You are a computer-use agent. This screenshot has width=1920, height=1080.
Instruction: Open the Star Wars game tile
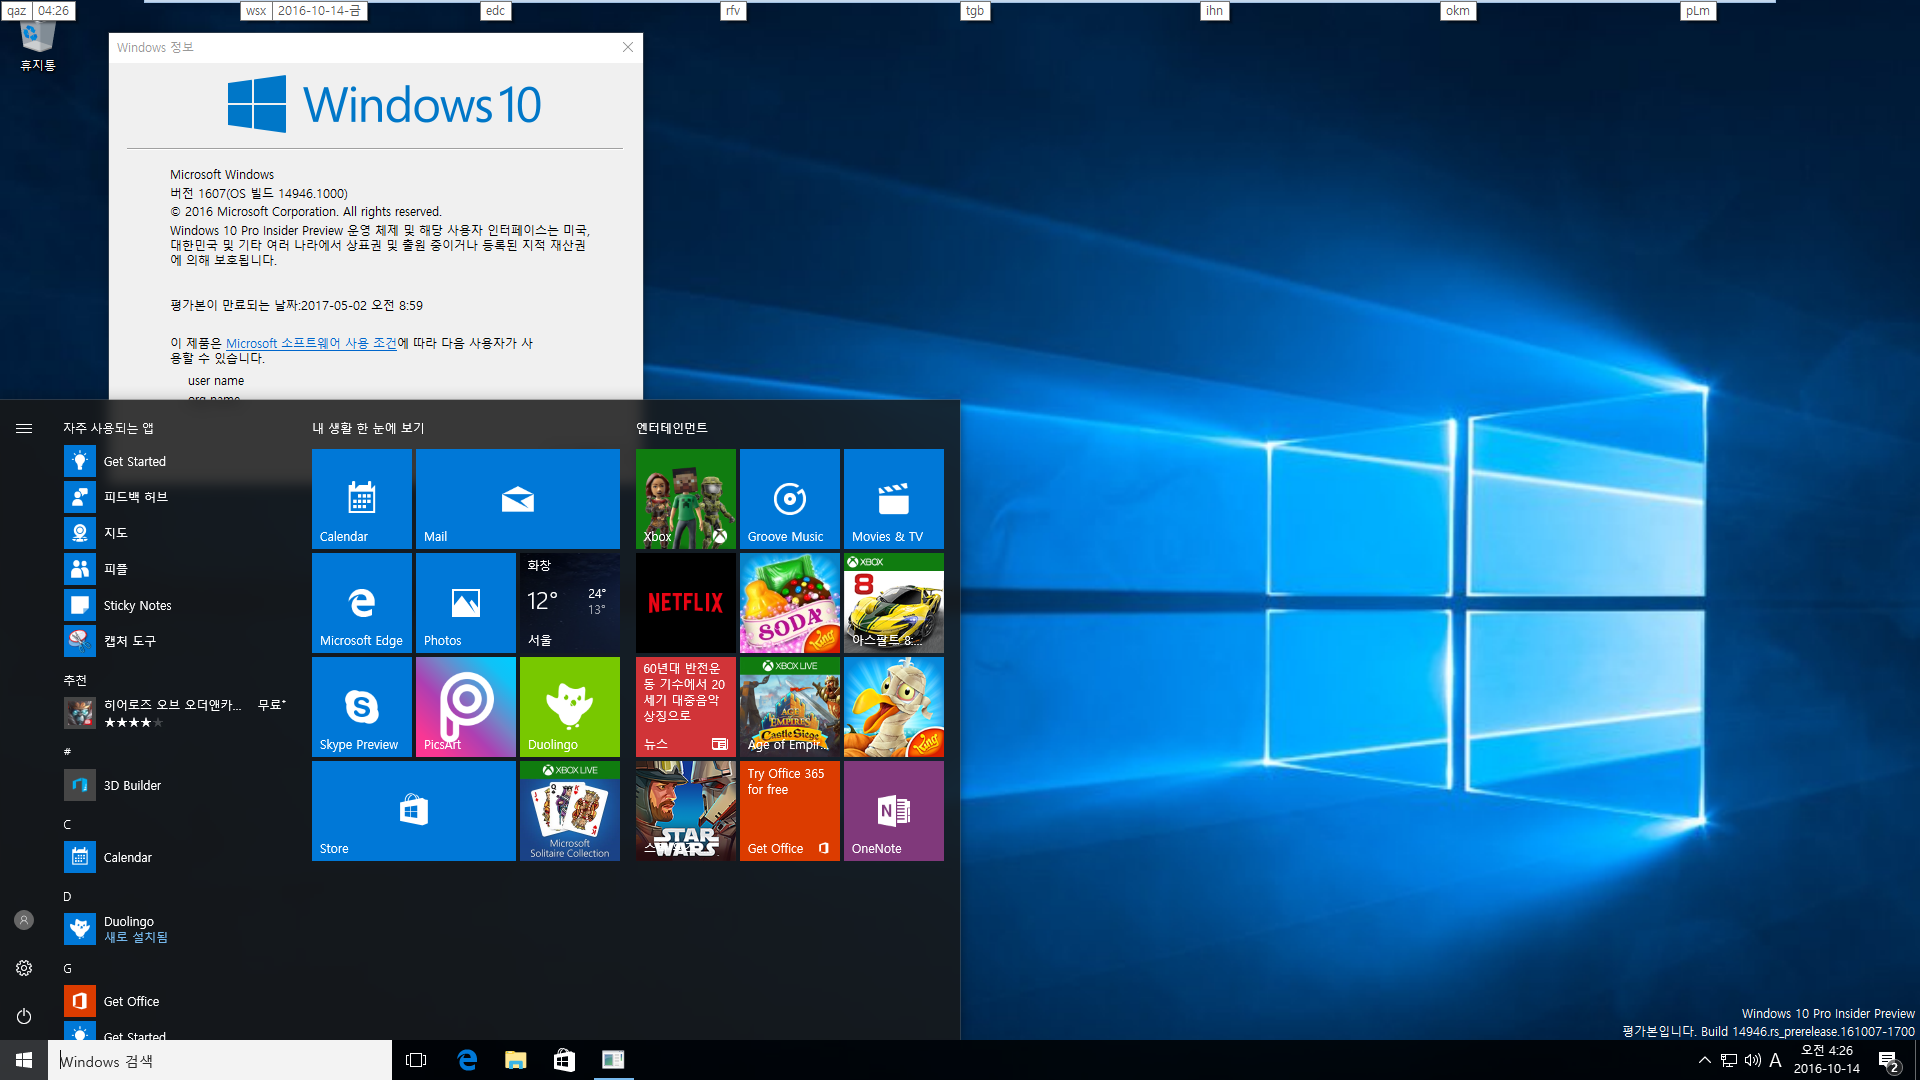coord(685,810)
